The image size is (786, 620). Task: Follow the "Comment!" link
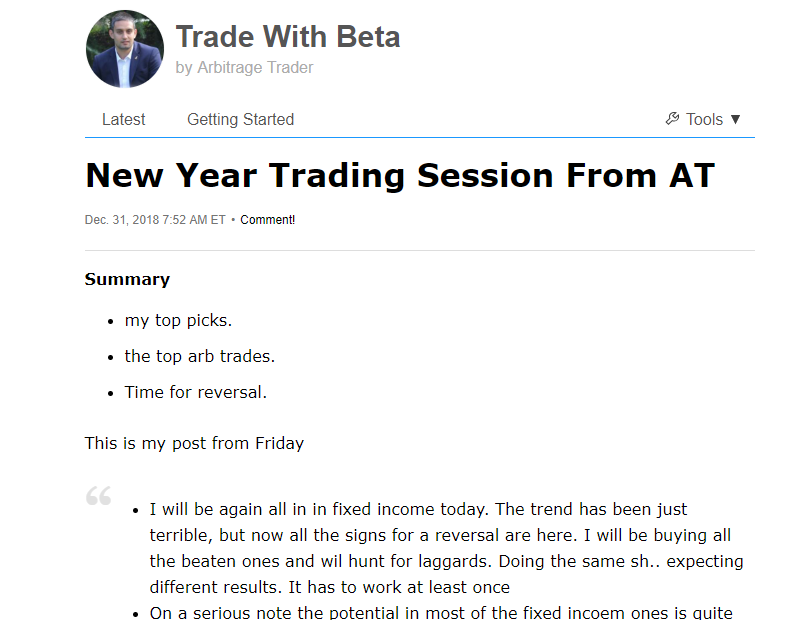pos(267,220)
